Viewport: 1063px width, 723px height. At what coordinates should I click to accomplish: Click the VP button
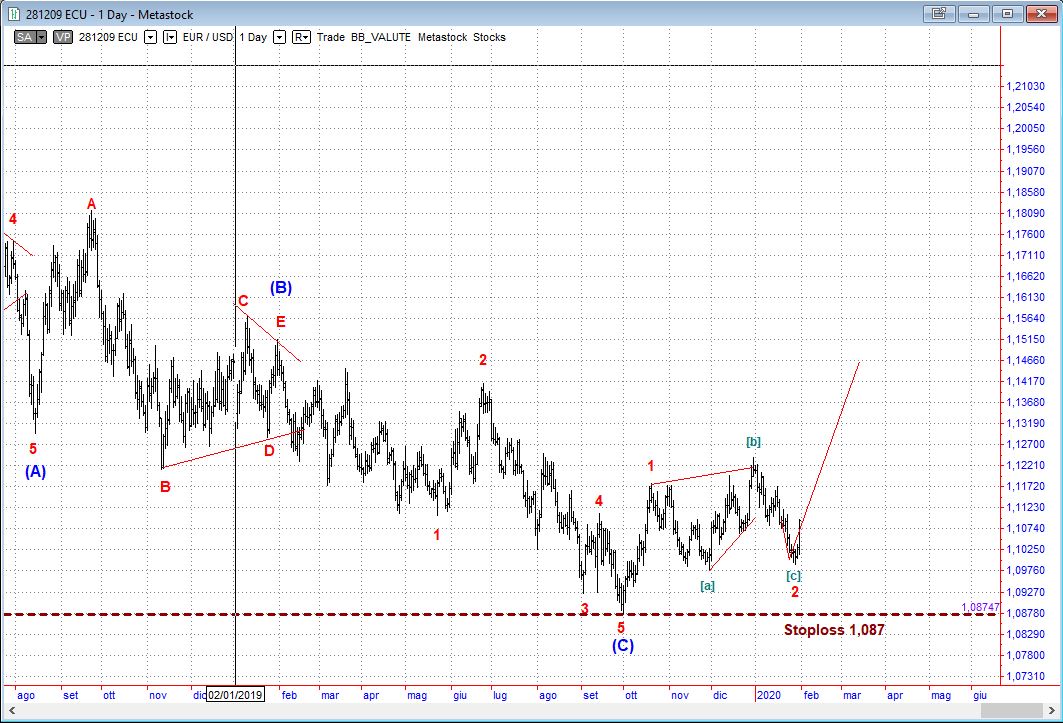[x=63, y=37]
